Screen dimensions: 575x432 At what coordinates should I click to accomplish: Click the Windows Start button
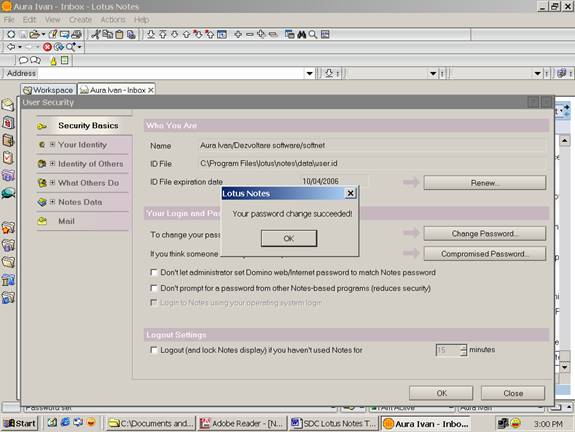click(x=20, y=424)
